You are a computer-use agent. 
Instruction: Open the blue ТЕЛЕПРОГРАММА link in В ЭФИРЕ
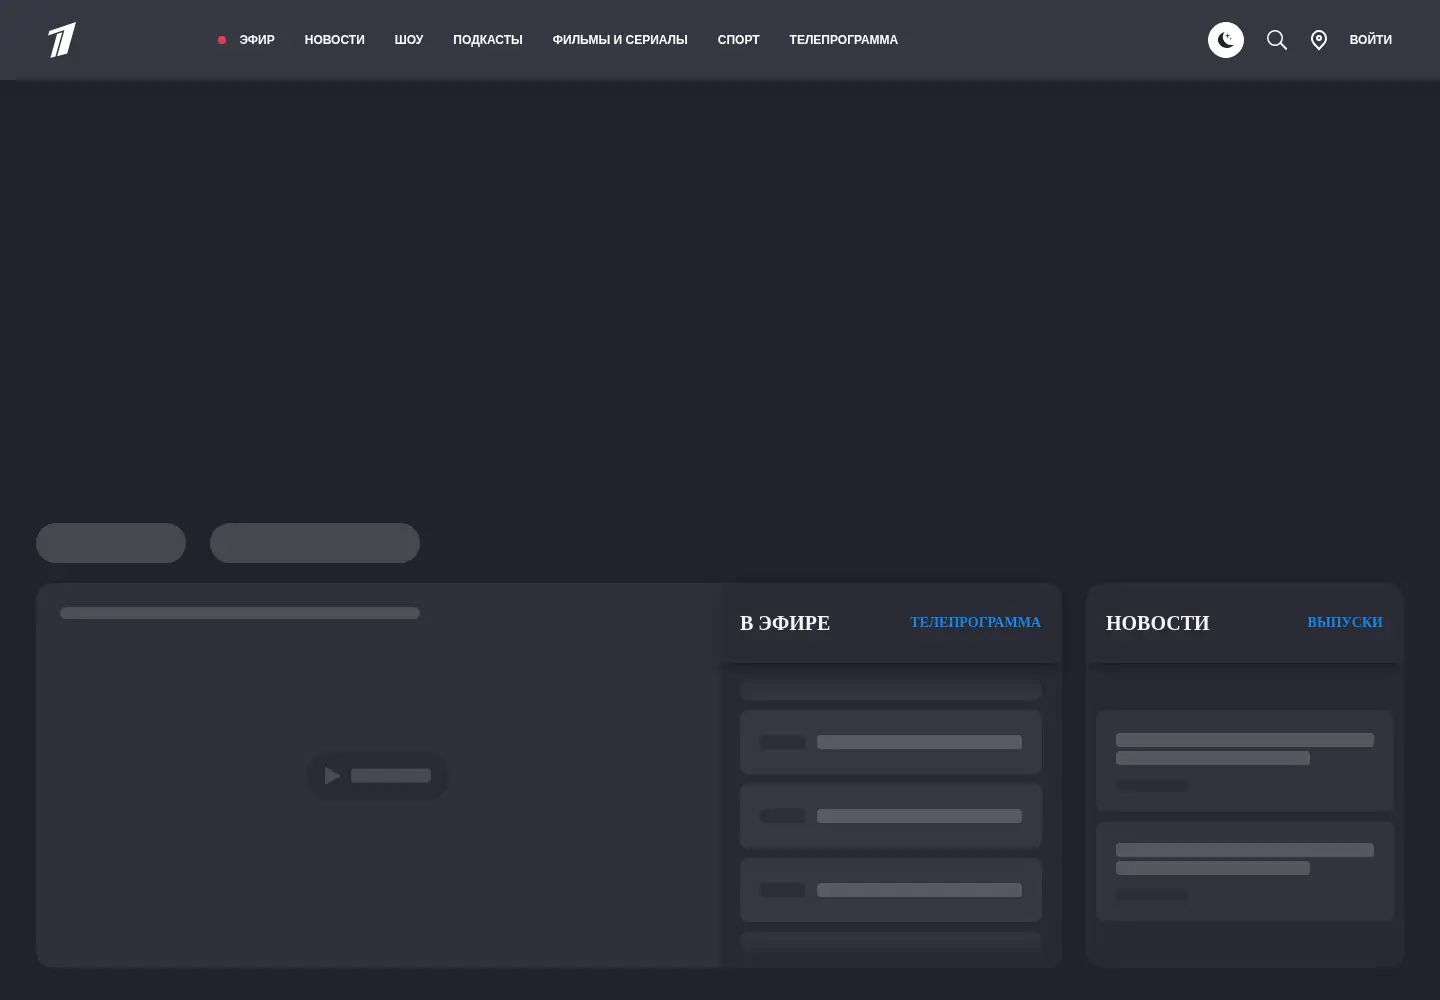point(975,622)
